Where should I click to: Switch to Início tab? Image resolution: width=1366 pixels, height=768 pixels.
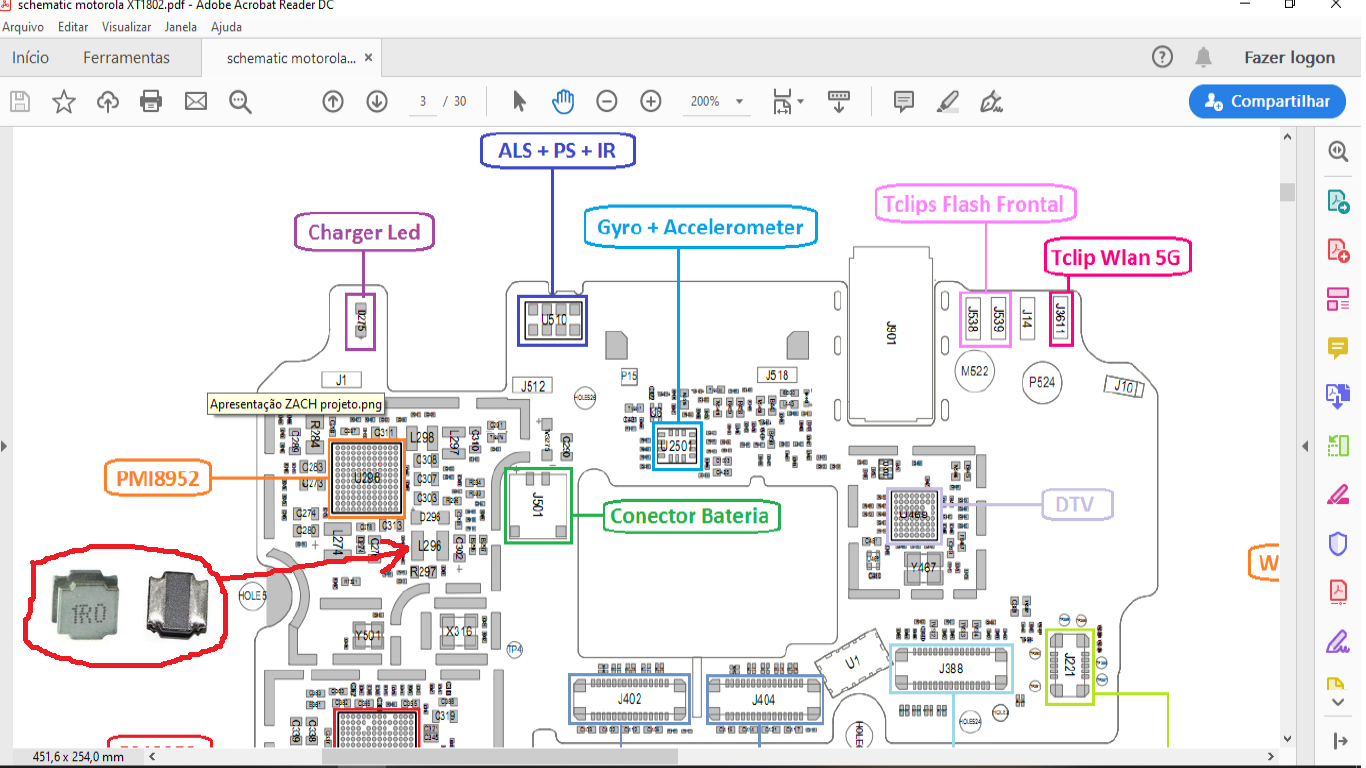[x=30, y=58]
